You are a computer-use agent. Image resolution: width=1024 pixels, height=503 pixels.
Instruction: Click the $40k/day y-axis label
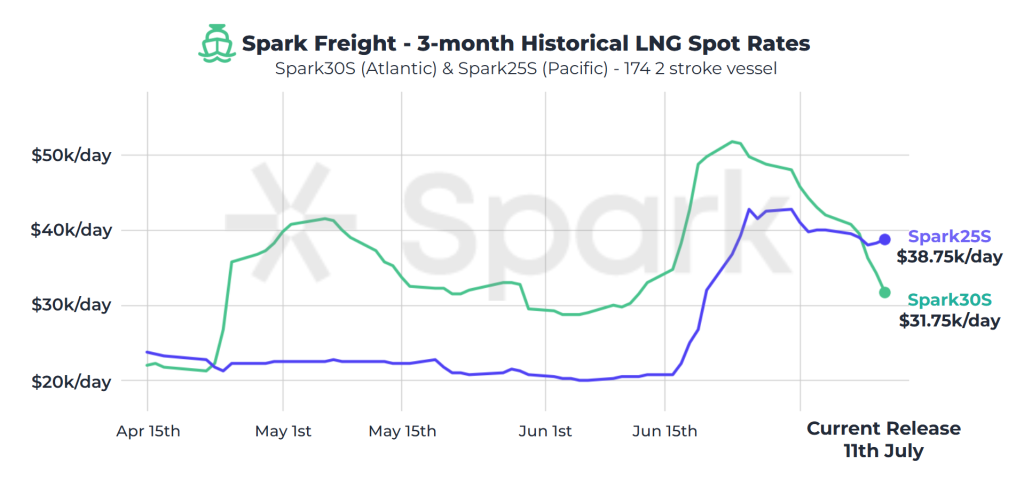pyautogui.click(x=71, y=231)
